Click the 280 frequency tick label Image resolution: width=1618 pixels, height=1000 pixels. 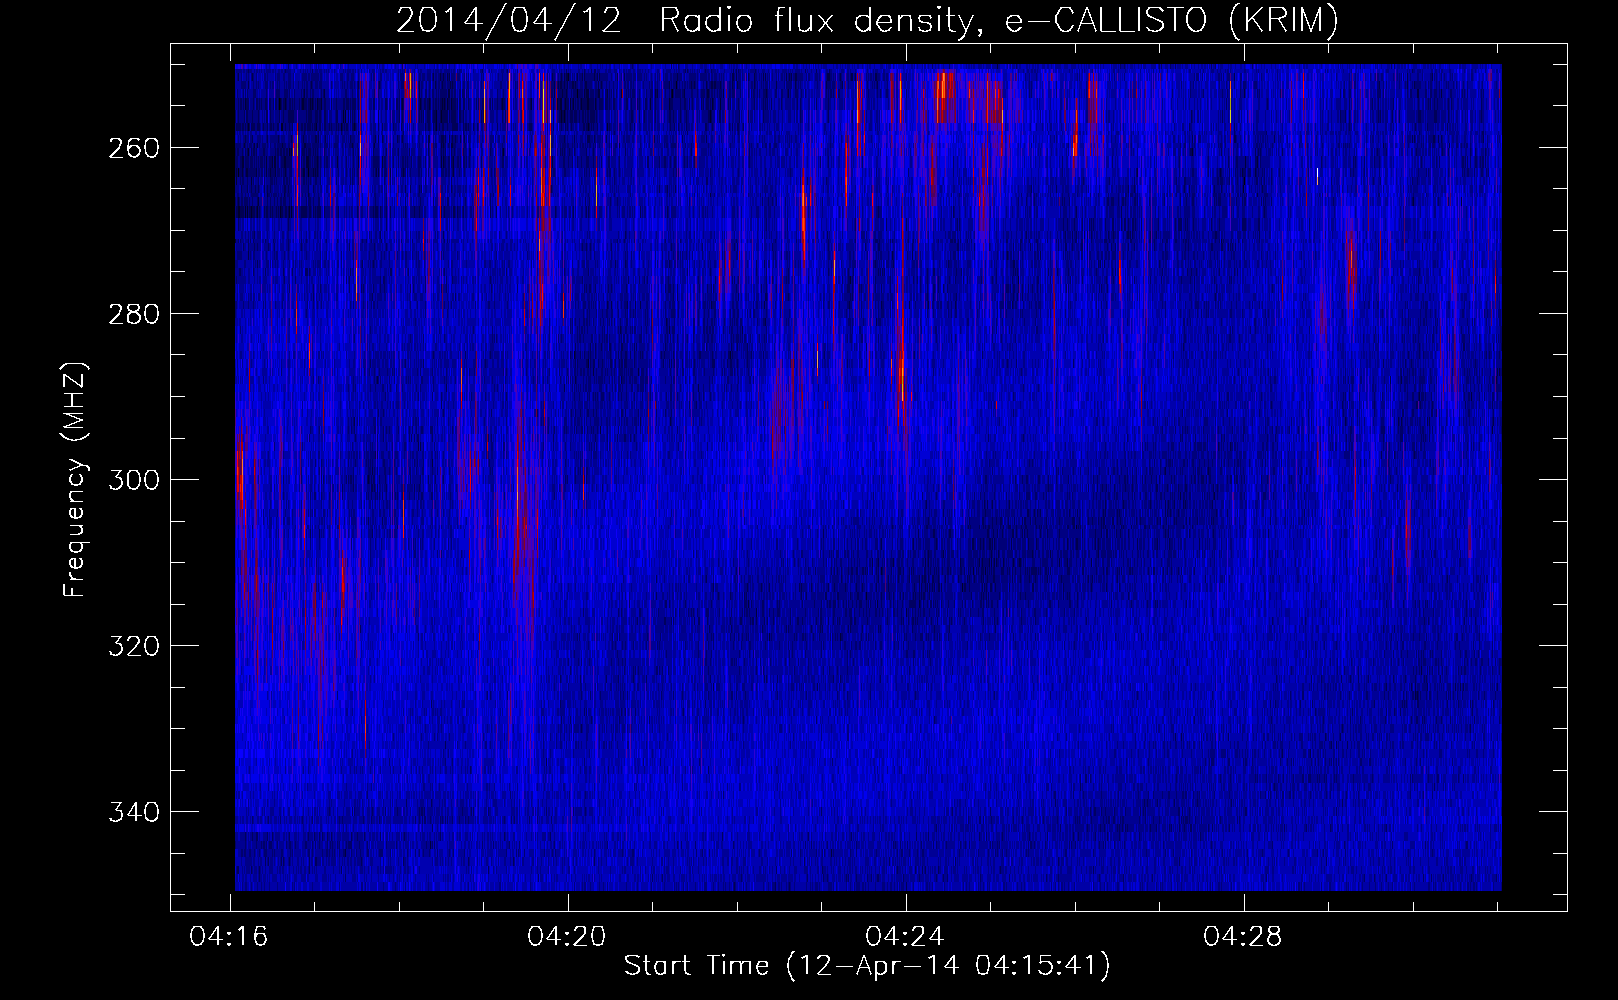pyautogui.click(x=133, y=314)
